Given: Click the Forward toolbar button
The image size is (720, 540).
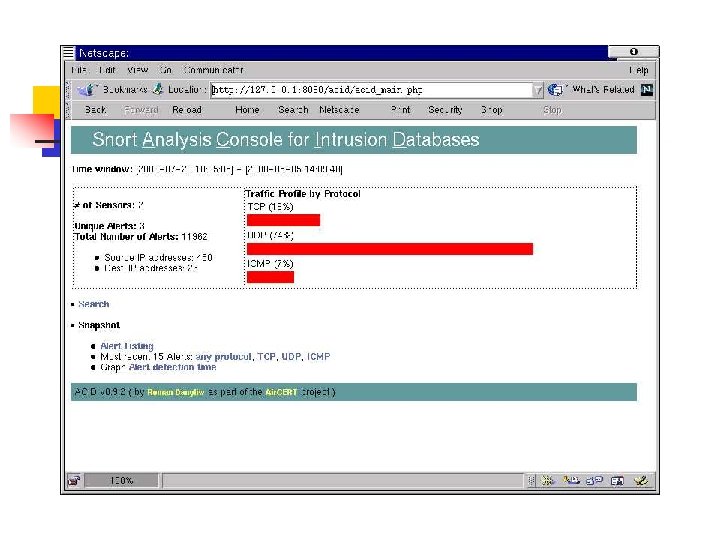Looking at the screenshot, I should coord(141,110).
